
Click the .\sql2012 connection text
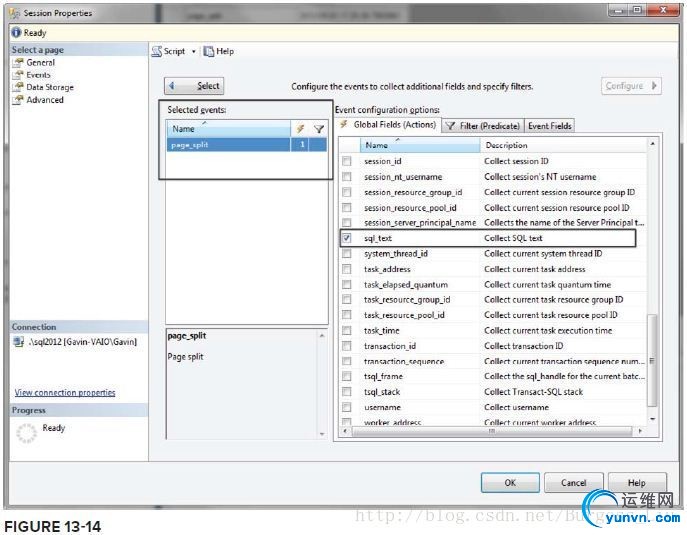[82, 342]
